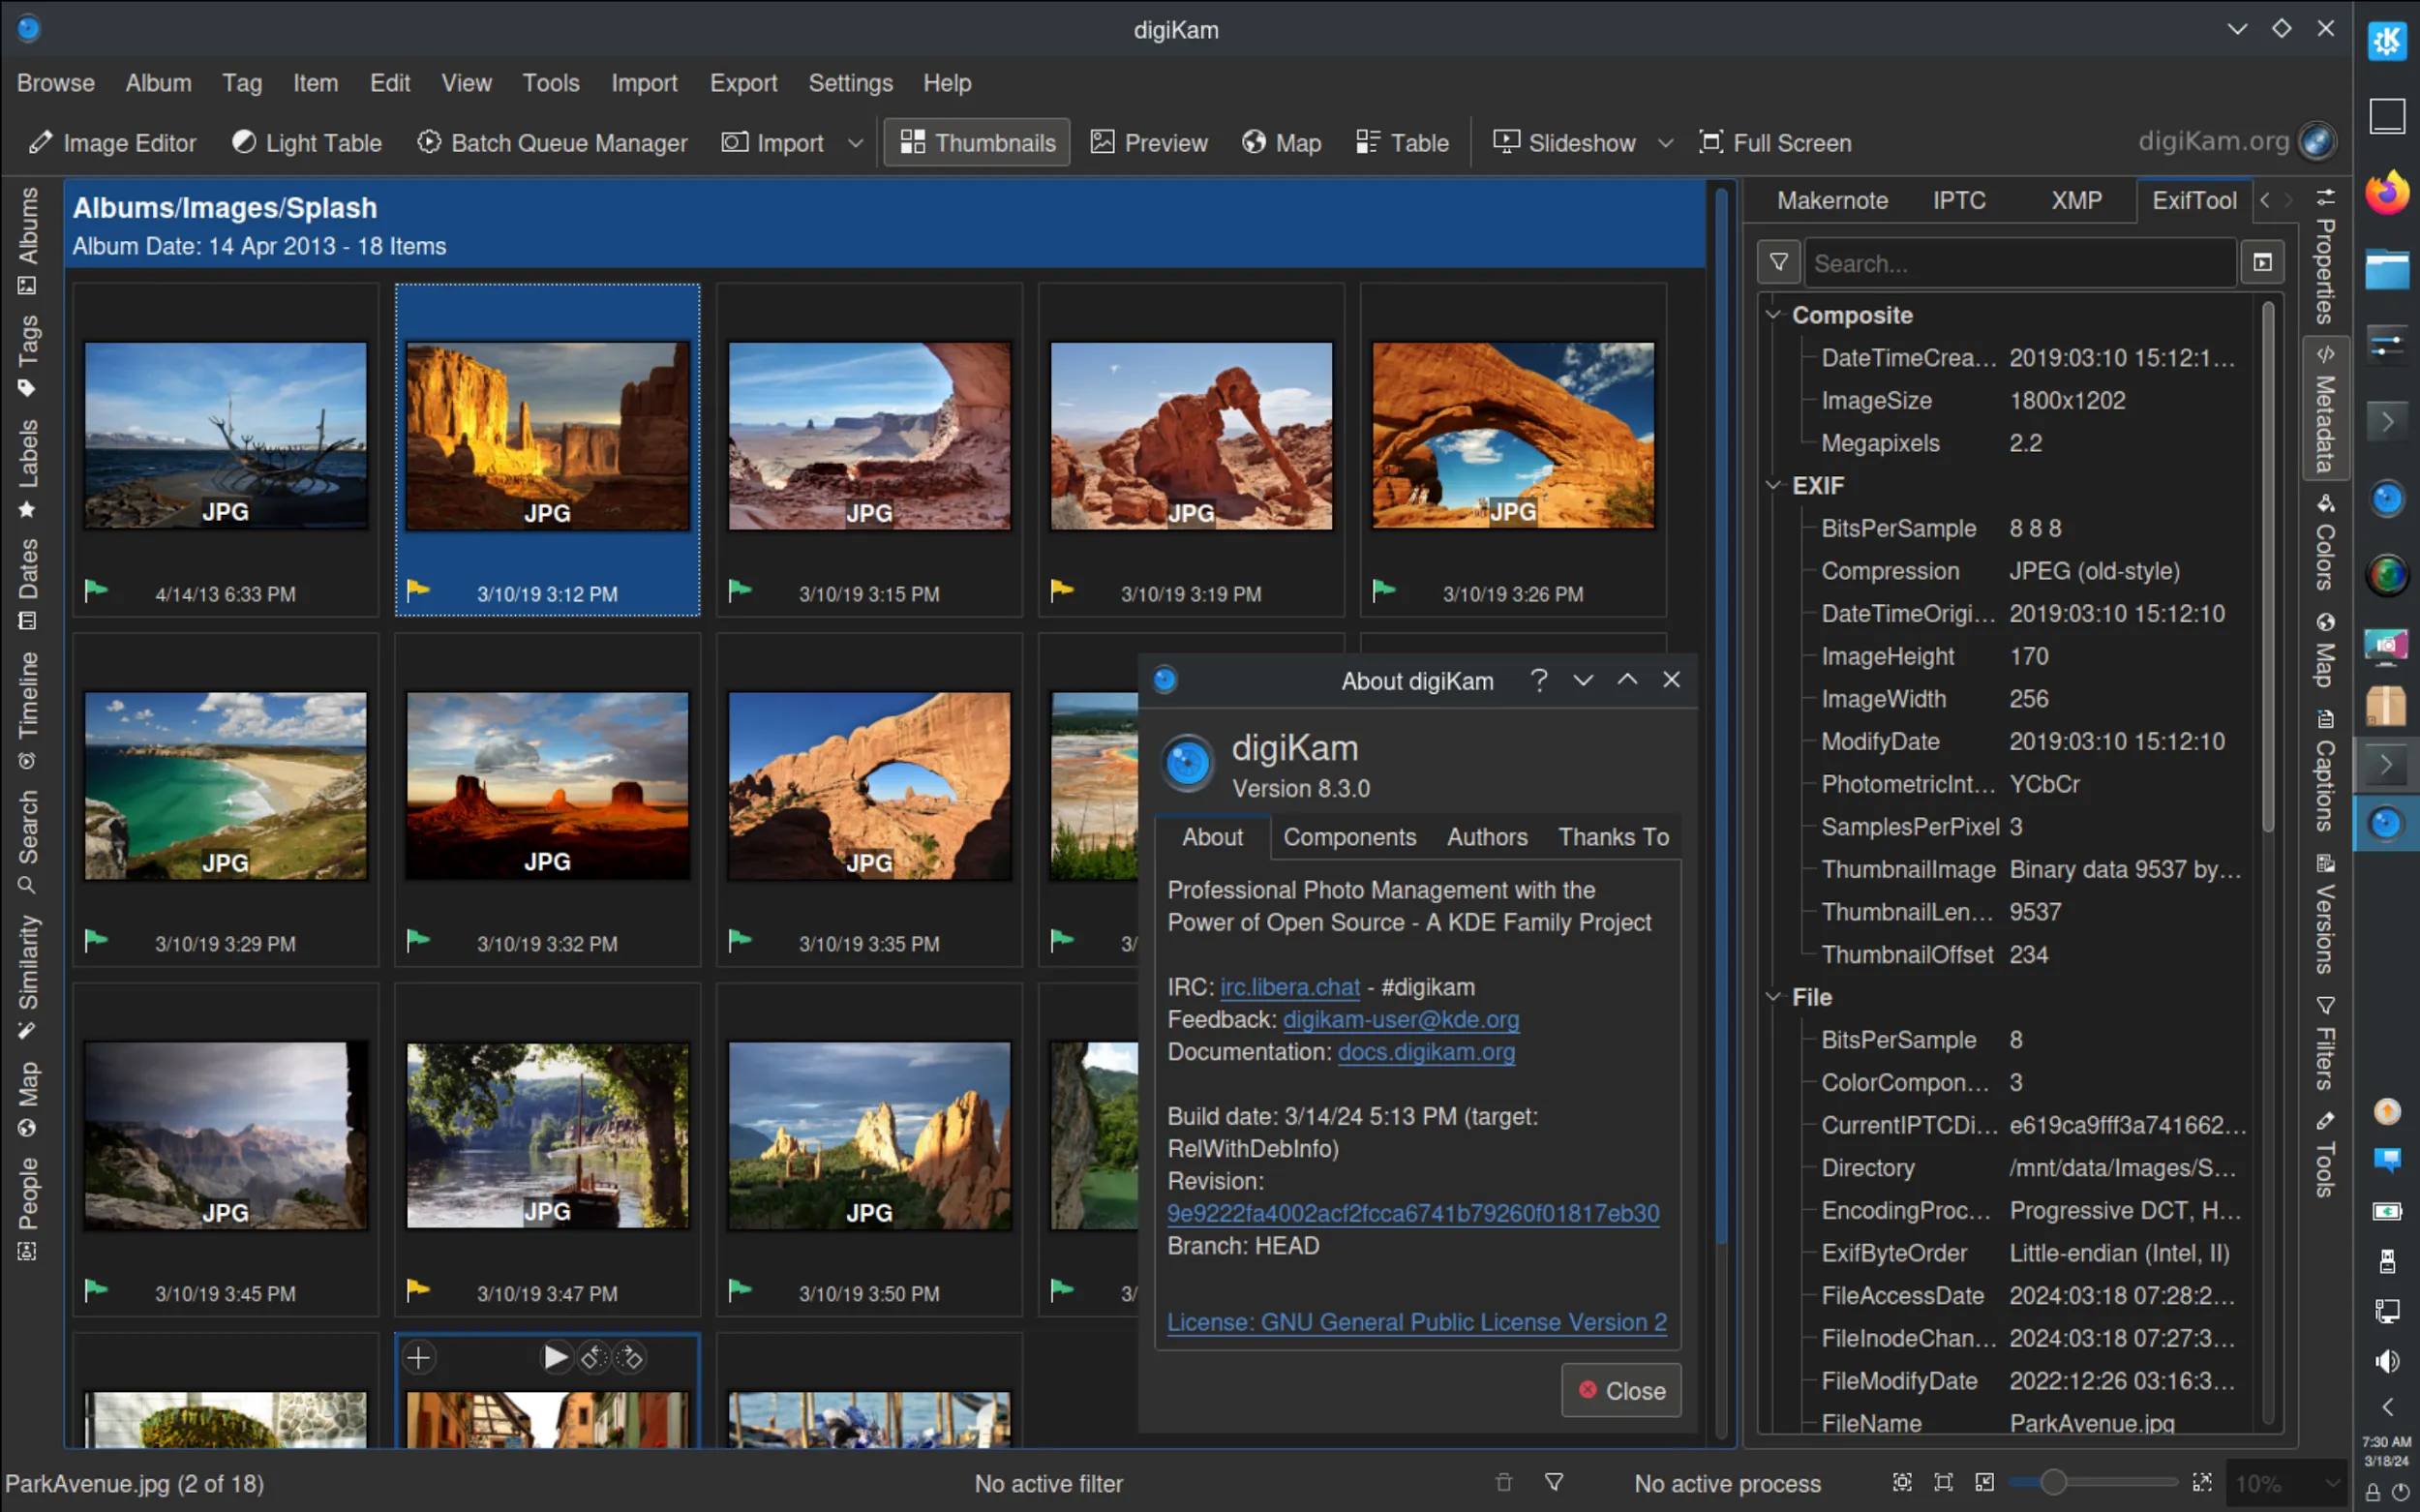Click the overlay play button on the thumbnail
2420x1512 pixels.
(555, 1357)
